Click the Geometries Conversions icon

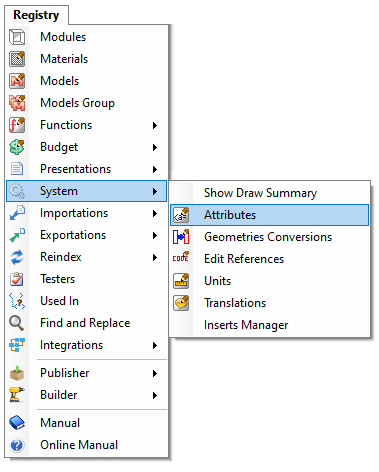[181, 237]
